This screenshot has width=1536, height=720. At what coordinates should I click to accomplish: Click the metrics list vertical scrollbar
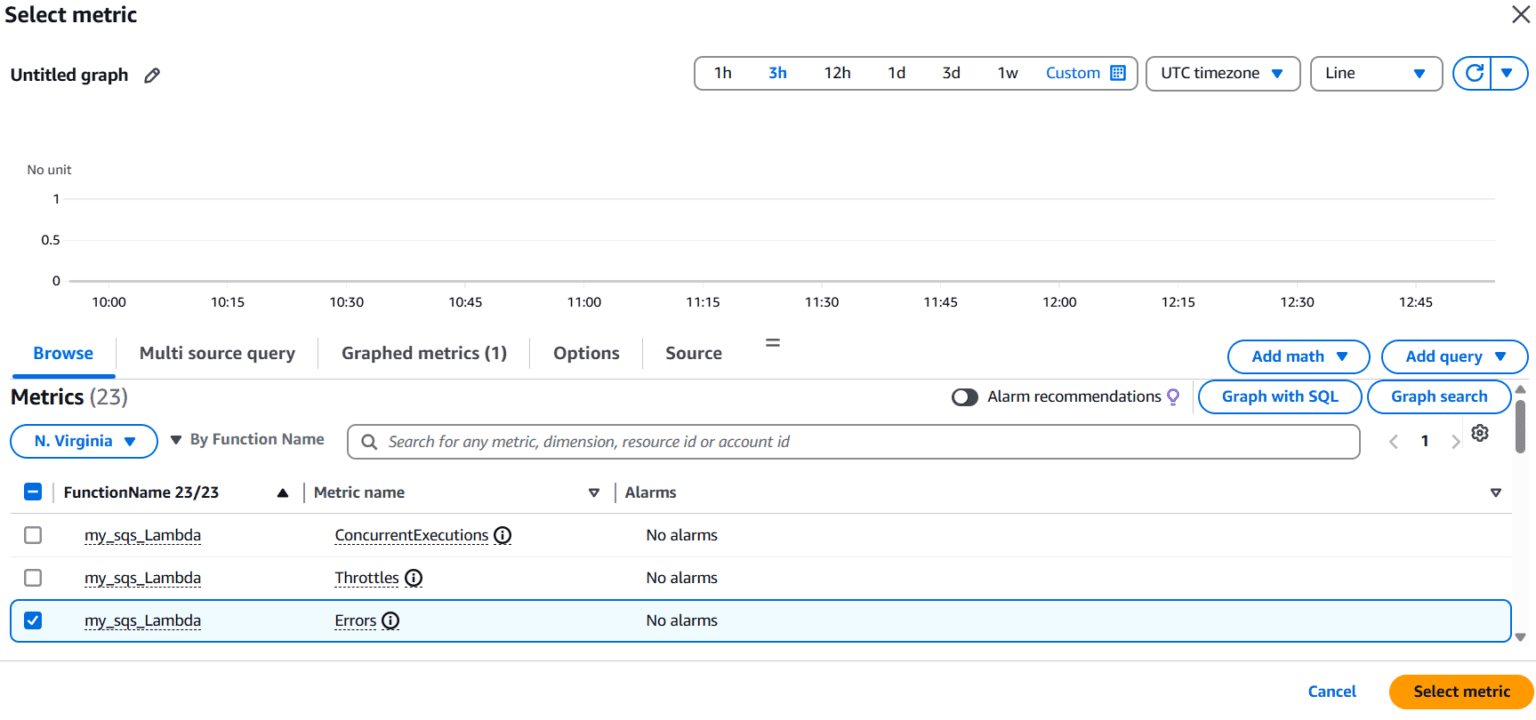point(1521,426)
